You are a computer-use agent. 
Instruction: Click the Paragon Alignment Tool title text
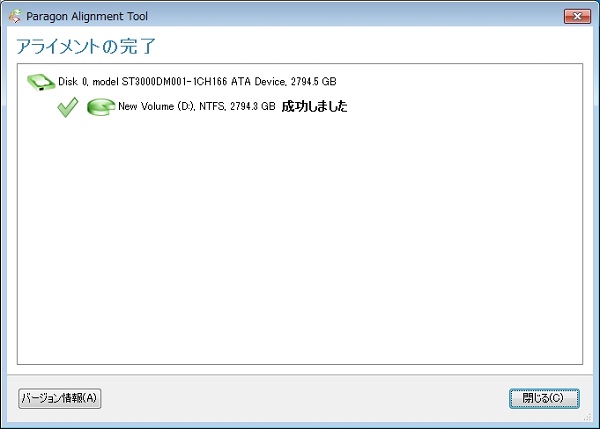click(x=87, y=16)
